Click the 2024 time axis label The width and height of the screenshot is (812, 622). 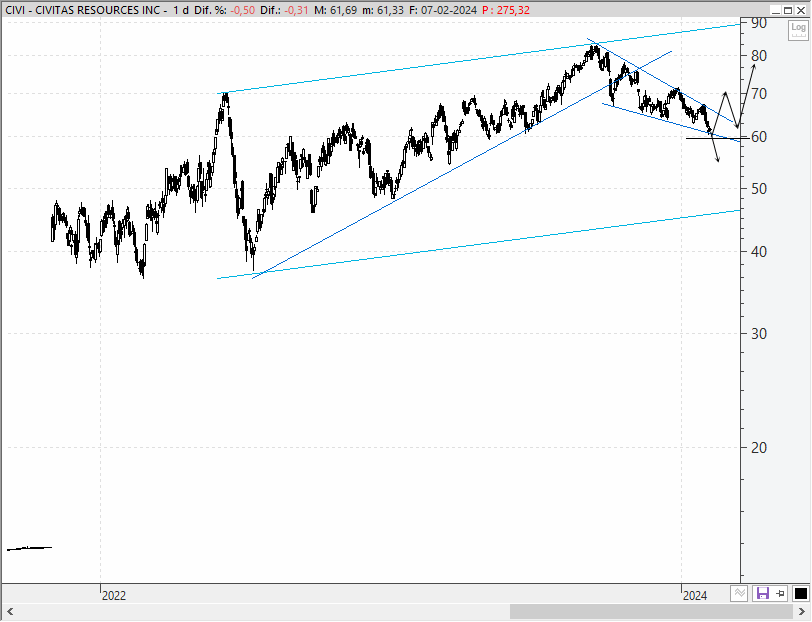point(695,596)
